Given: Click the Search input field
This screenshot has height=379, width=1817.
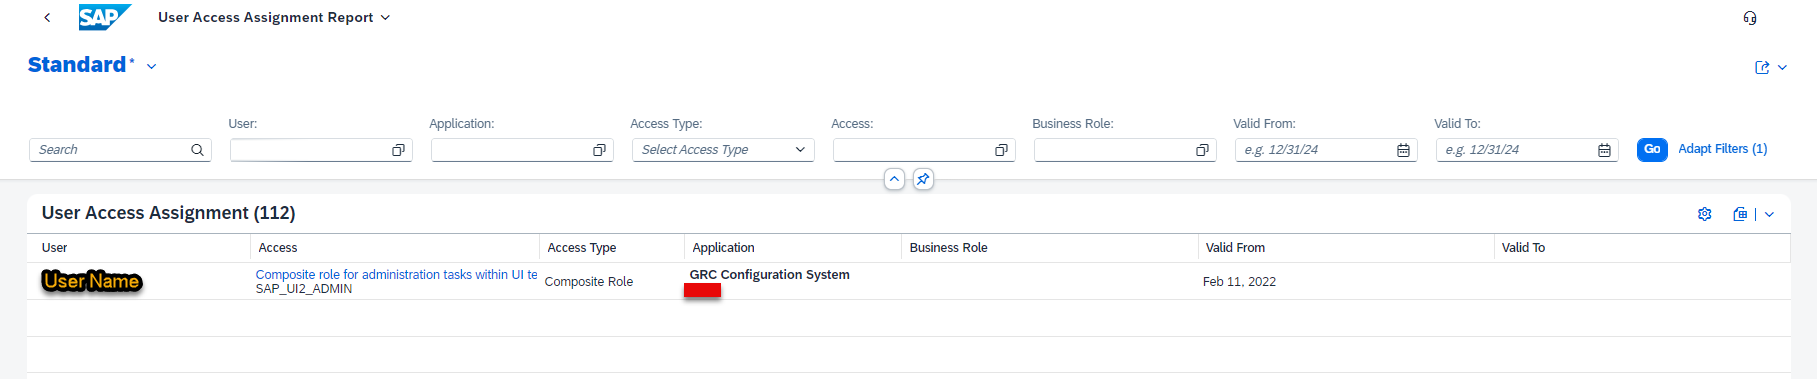Looking at the screenshot, I should point(112,150).
